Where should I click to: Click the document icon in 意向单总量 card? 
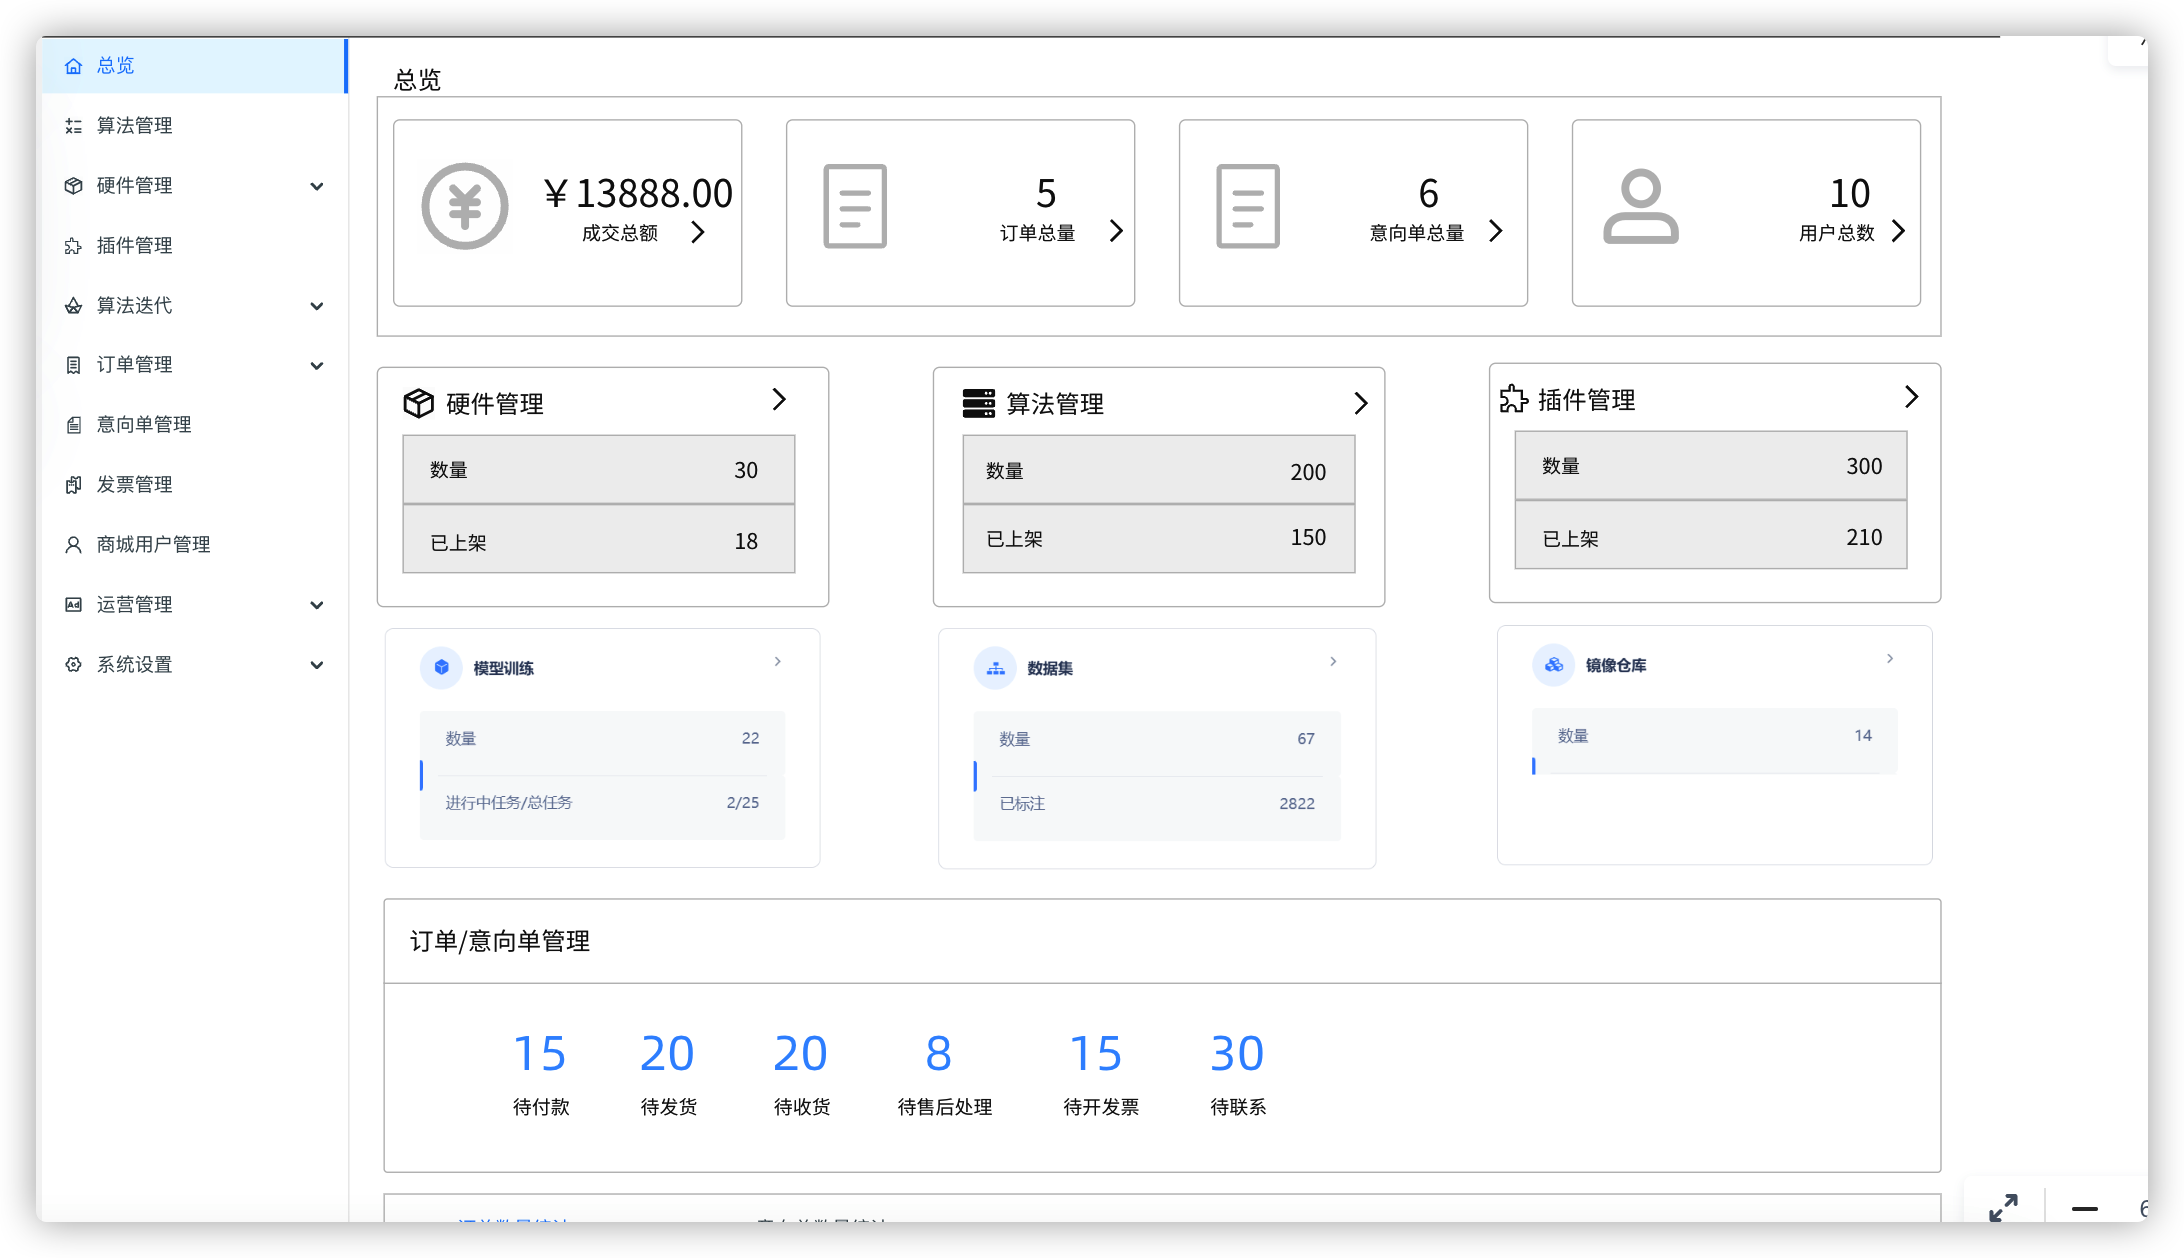(x=1248, y=206)
